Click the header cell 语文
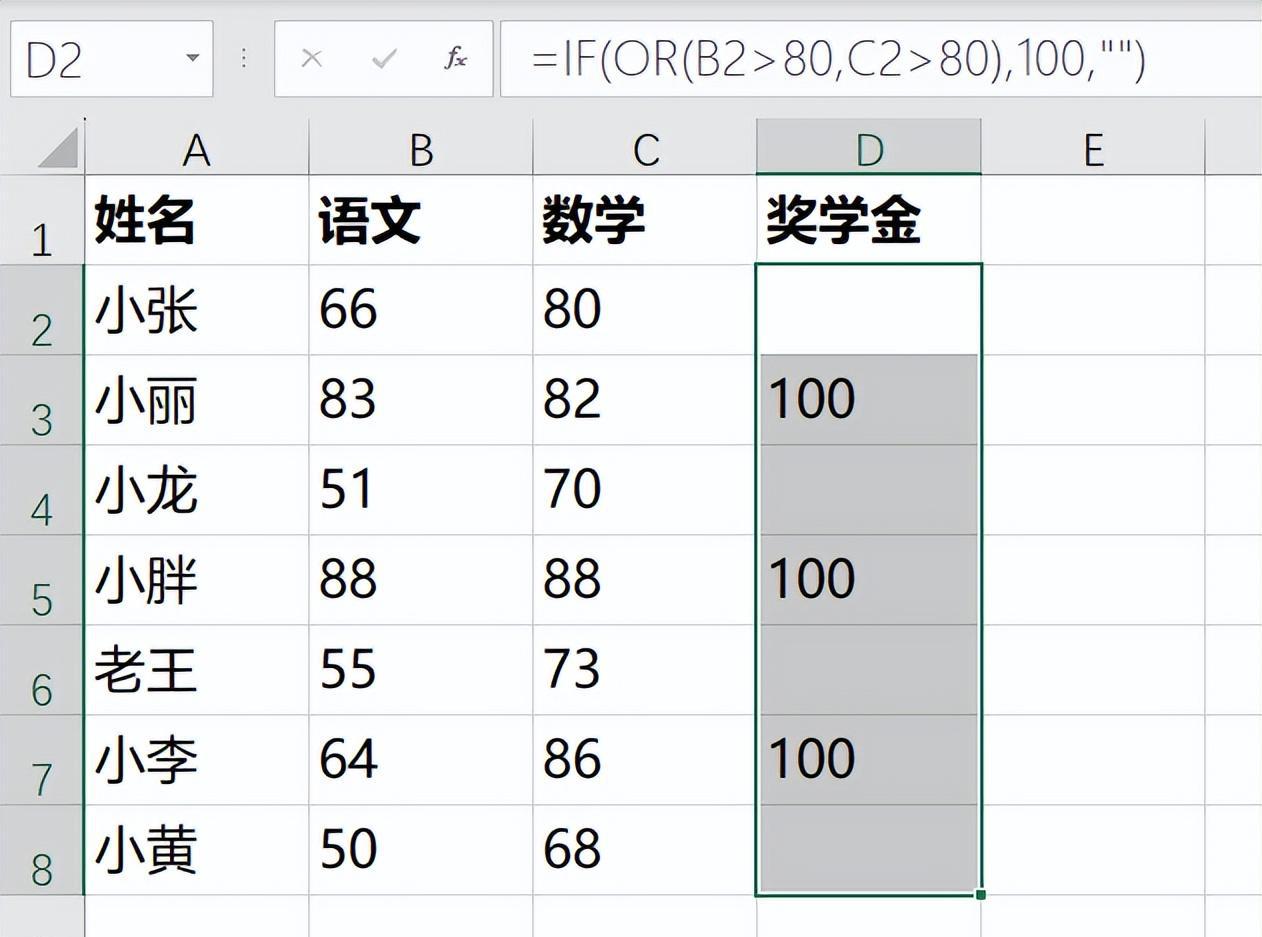Viewport: 1262px width, 937px height. [421, 220]
